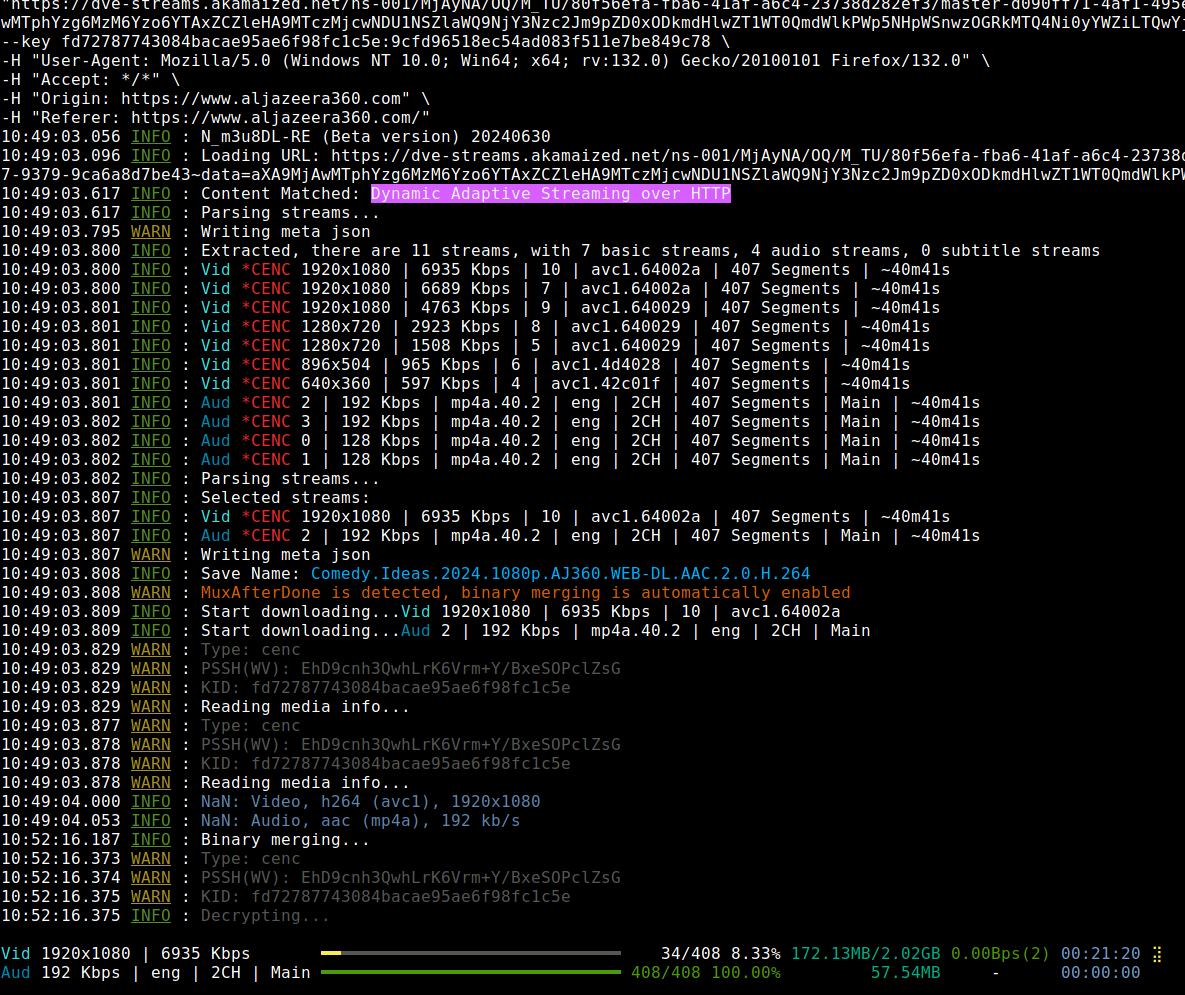Click the '896x504' resolution text
The width and height of the screenshot is (1185, 995).
point(336,364)
